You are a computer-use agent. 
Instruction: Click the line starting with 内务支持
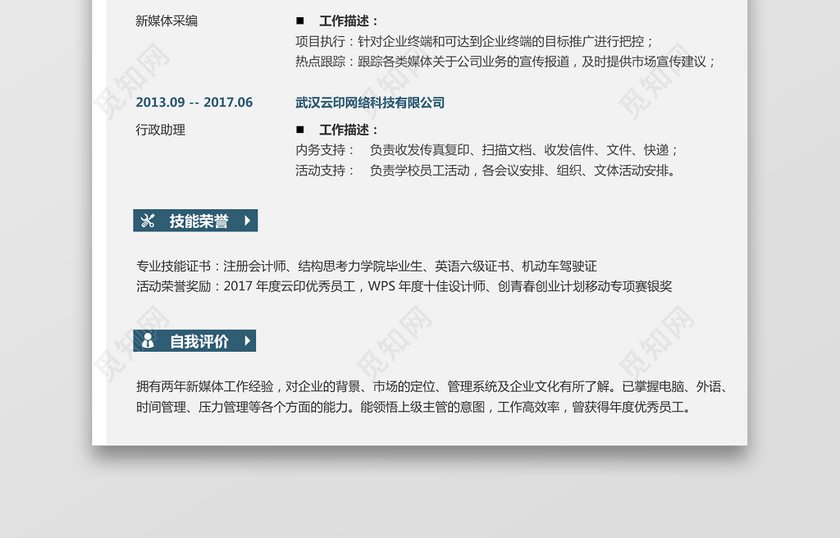(x=487, y=150)
